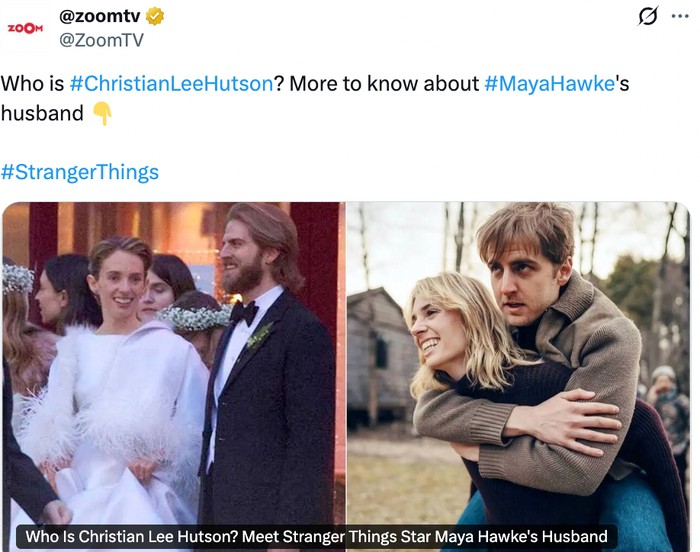
Task: Click the flower crown on the bridesmaid
Action: pos(195,318)
